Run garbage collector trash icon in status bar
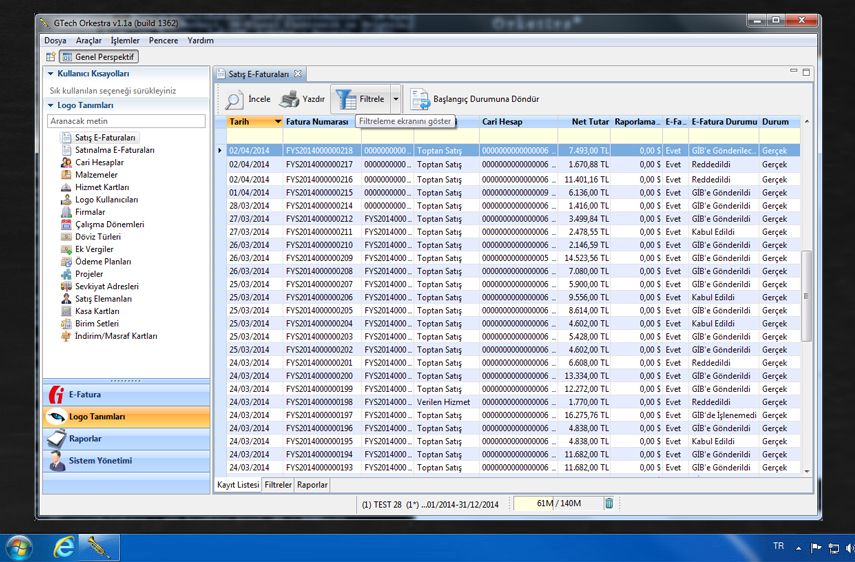 pos(609,504)
